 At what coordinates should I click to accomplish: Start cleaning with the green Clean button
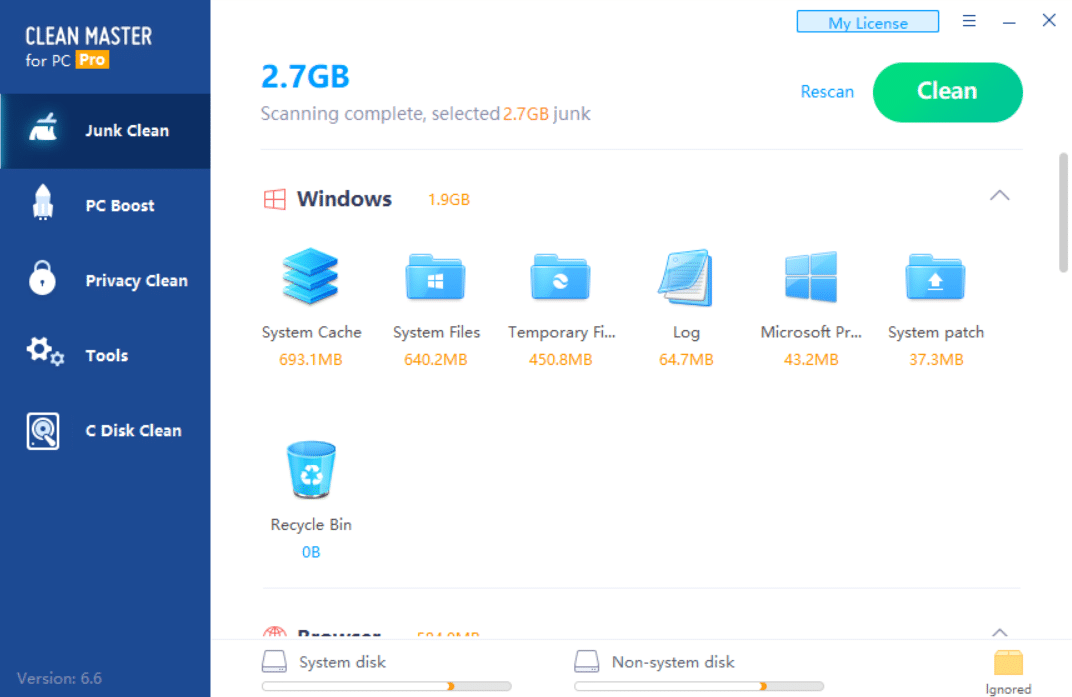click(948, 92)
